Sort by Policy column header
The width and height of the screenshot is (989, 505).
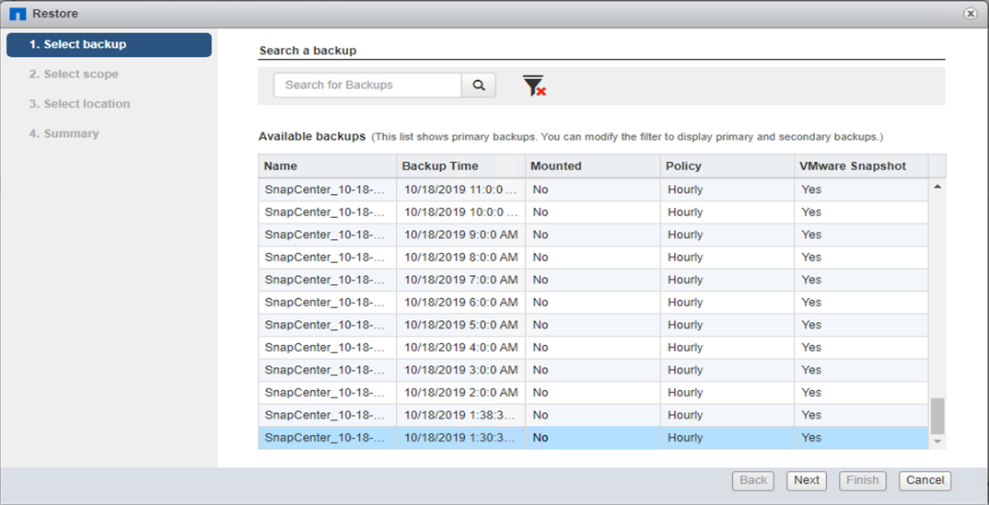point(727,166)
